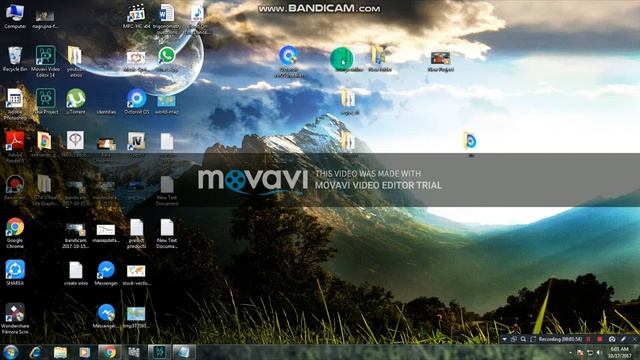Open the tmp37295 image file
The height and width of the screenshot is (360, 640).
[136, 318]
